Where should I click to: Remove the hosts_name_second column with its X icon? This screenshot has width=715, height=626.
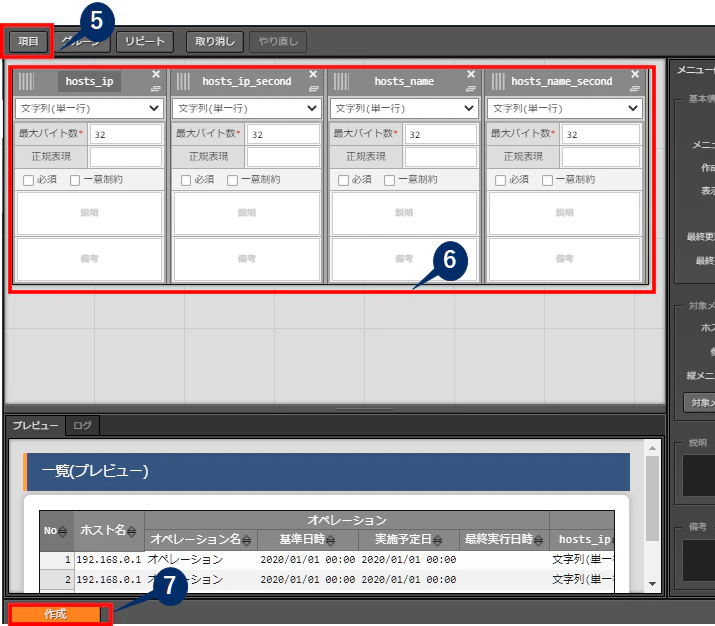click(x=635, y=74)
